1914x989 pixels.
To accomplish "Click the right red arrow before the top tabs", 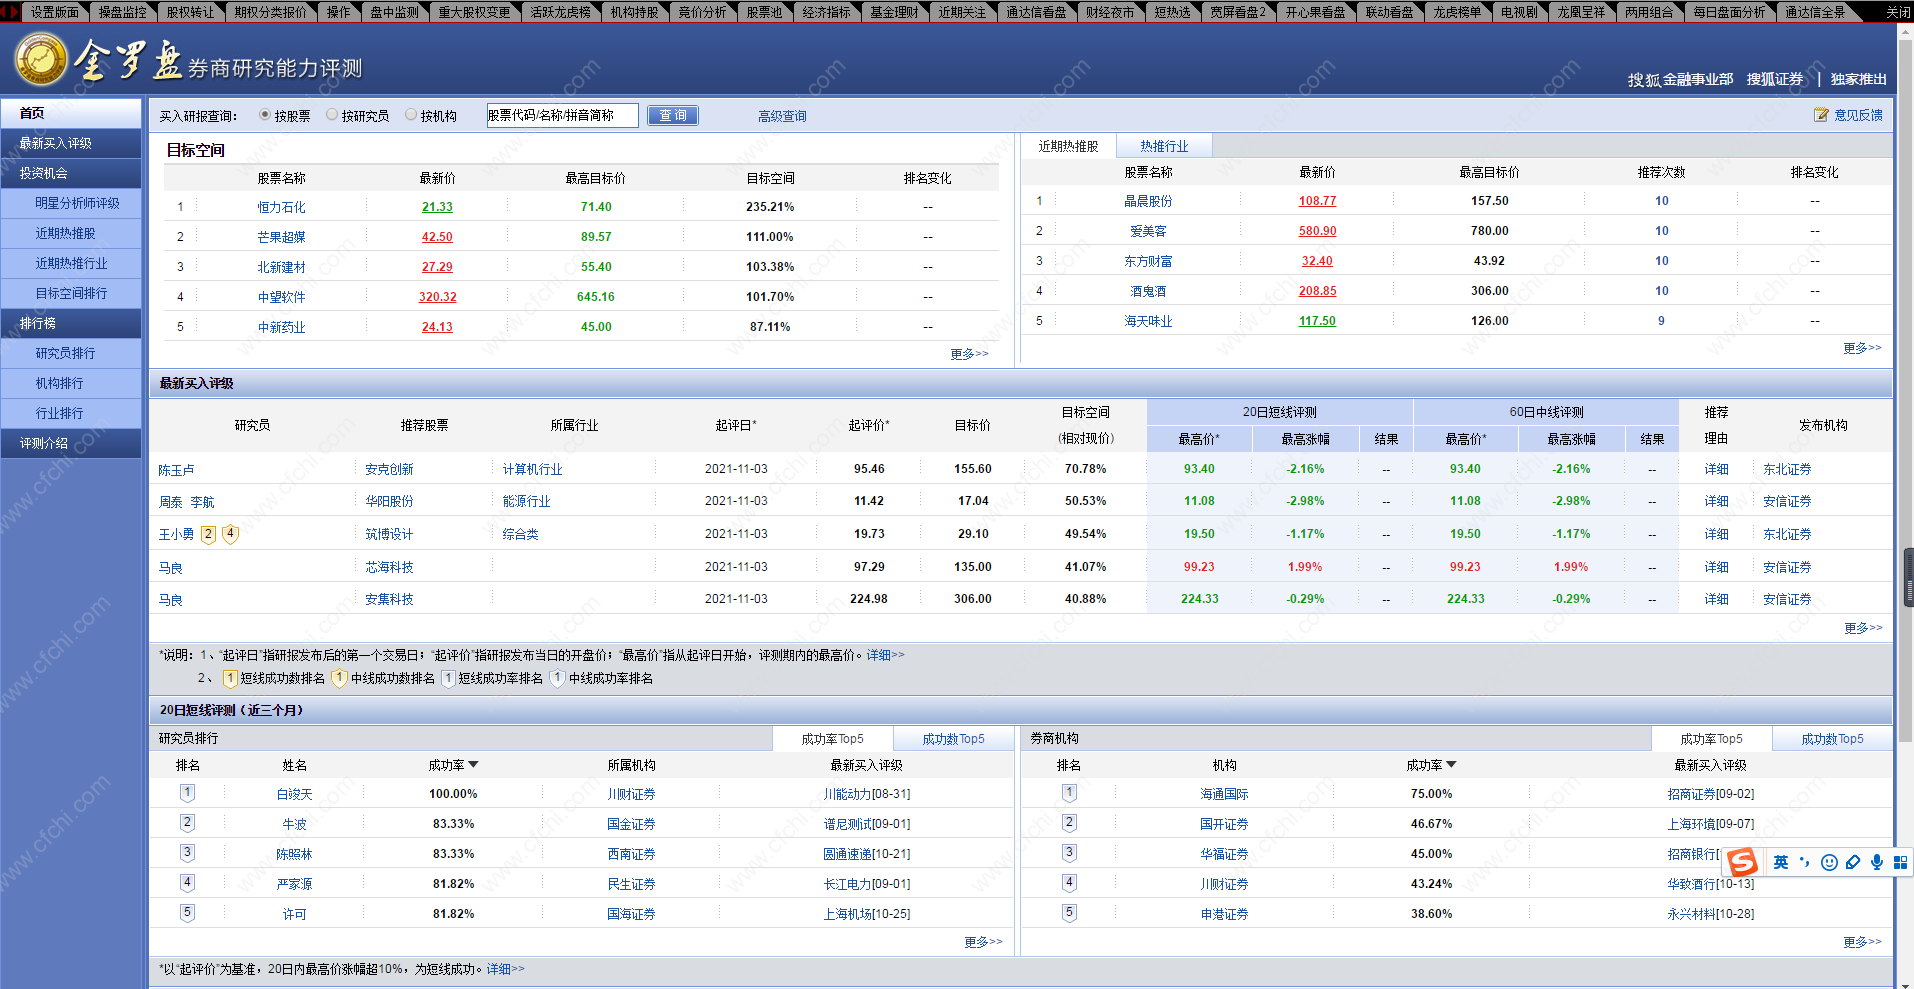I will click(x=14, y=12).
